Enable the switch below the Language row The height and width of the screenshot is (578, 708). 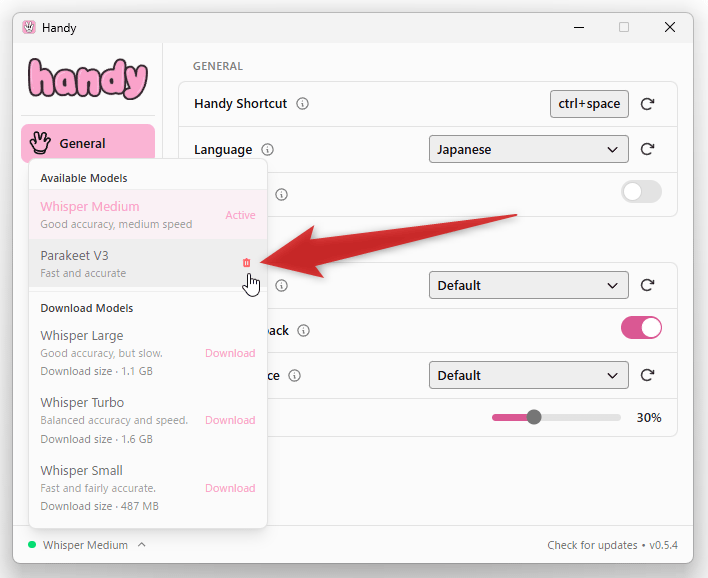[x=641, y=192]
